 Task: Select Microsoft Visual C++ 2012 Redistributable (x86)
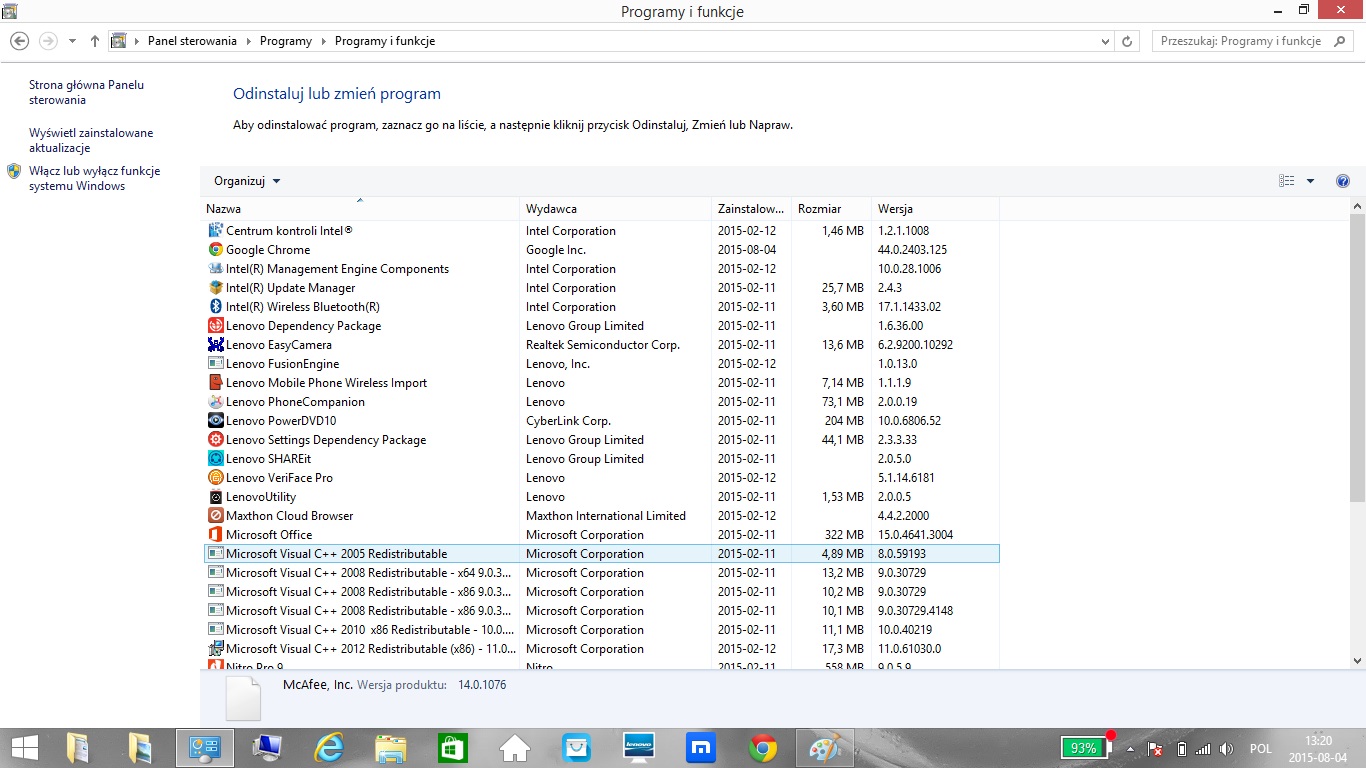[x=601, y=649]
